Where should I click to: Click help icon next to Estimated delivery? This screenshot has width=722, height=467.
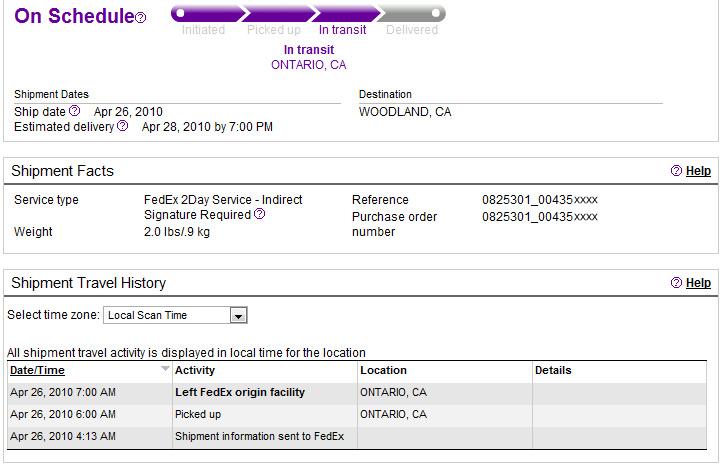coord(123,126)
